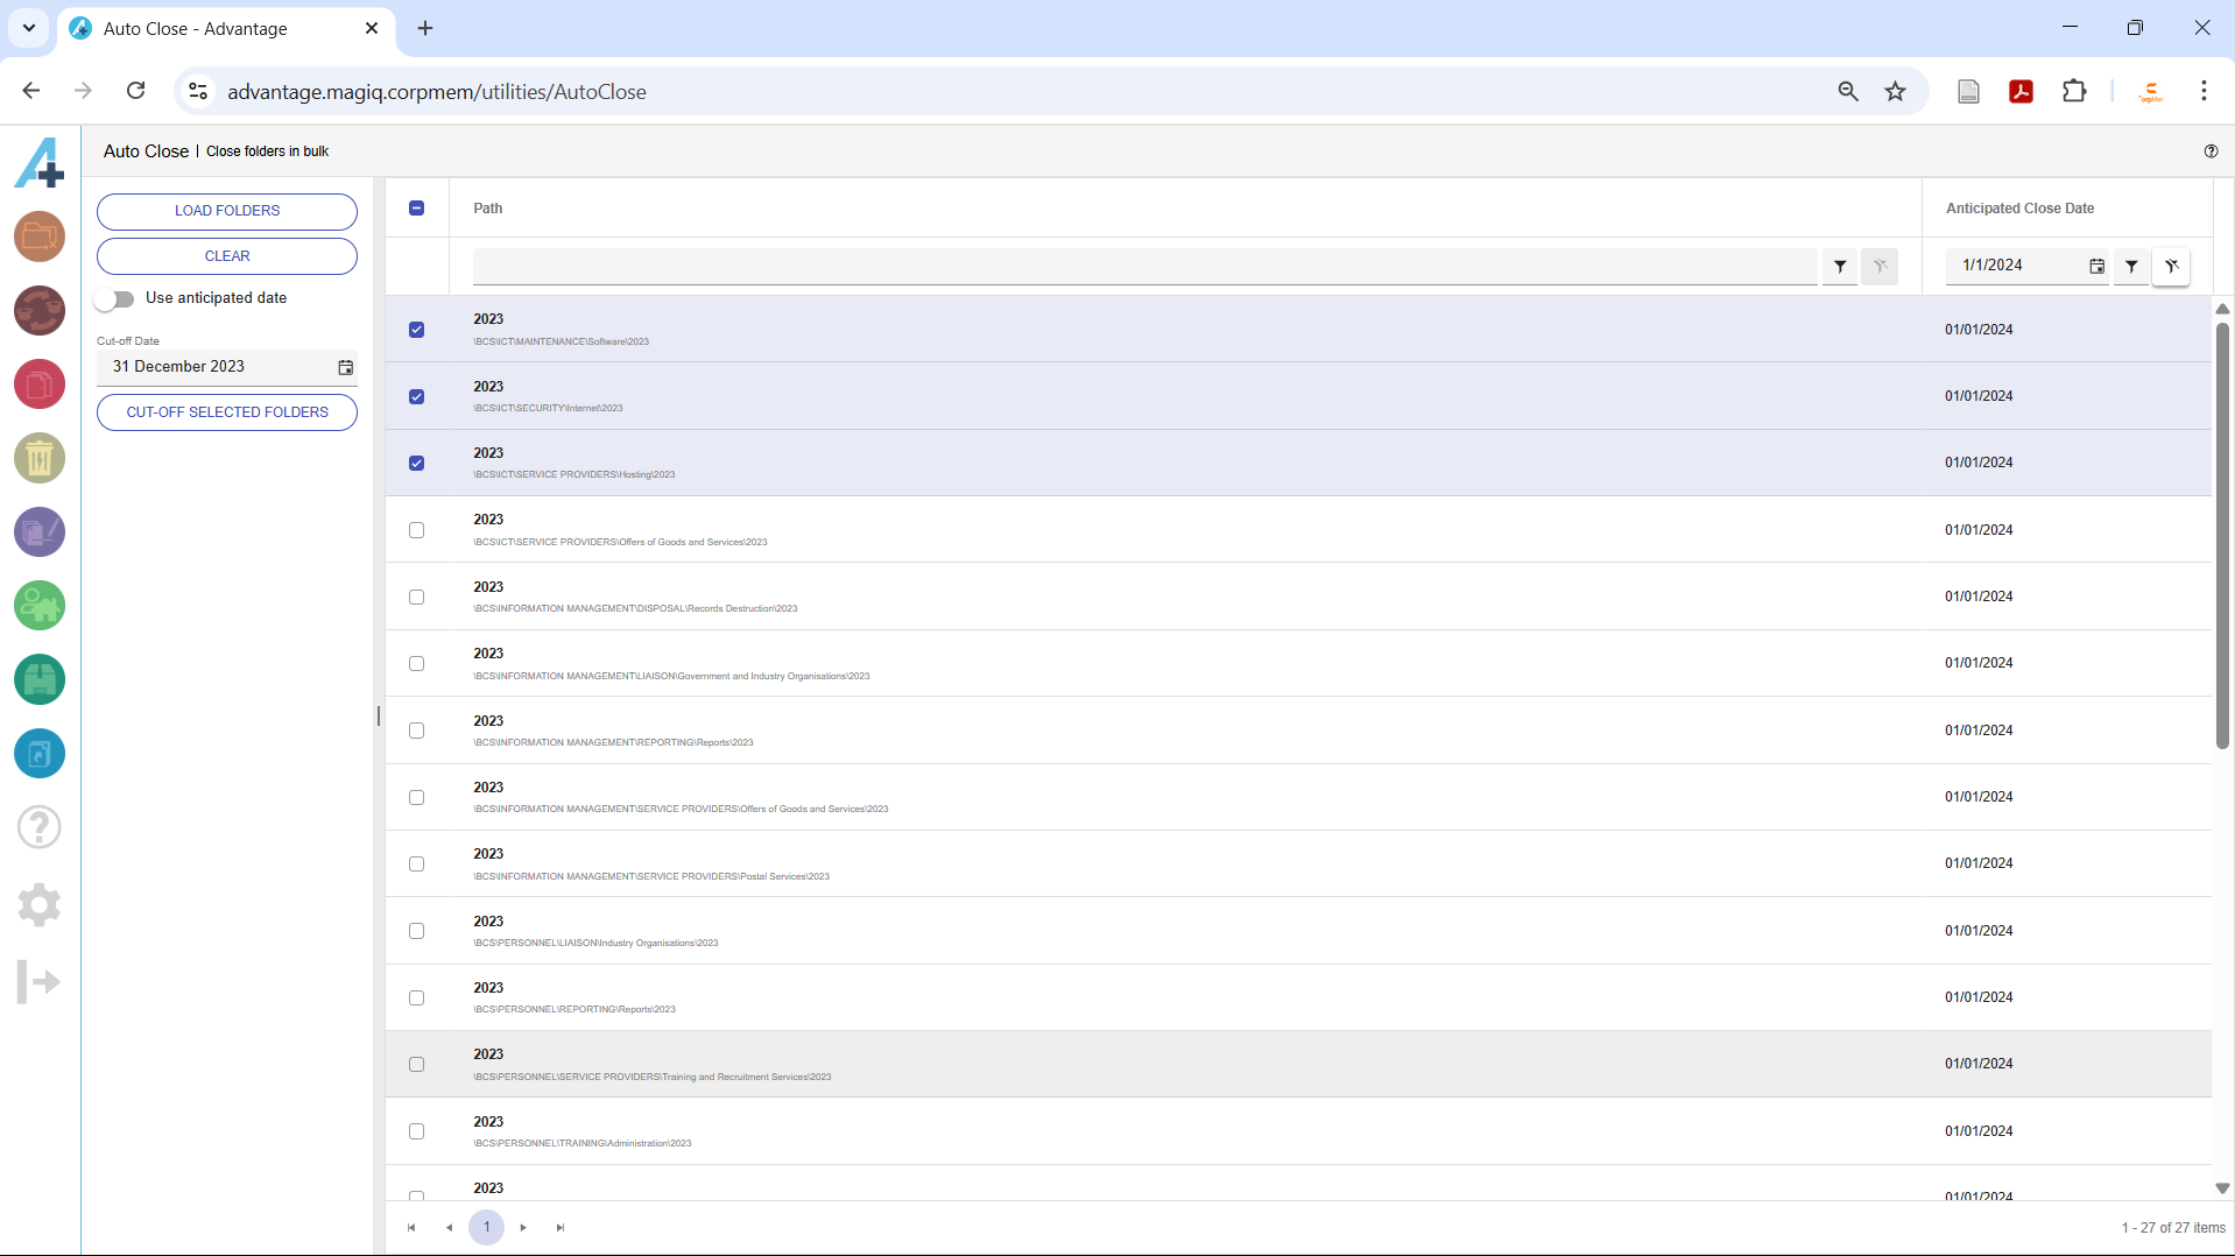Screen dimensions: 2235x1256
Task: Open the green trash can sidebar icon
Action: (39, 459)
